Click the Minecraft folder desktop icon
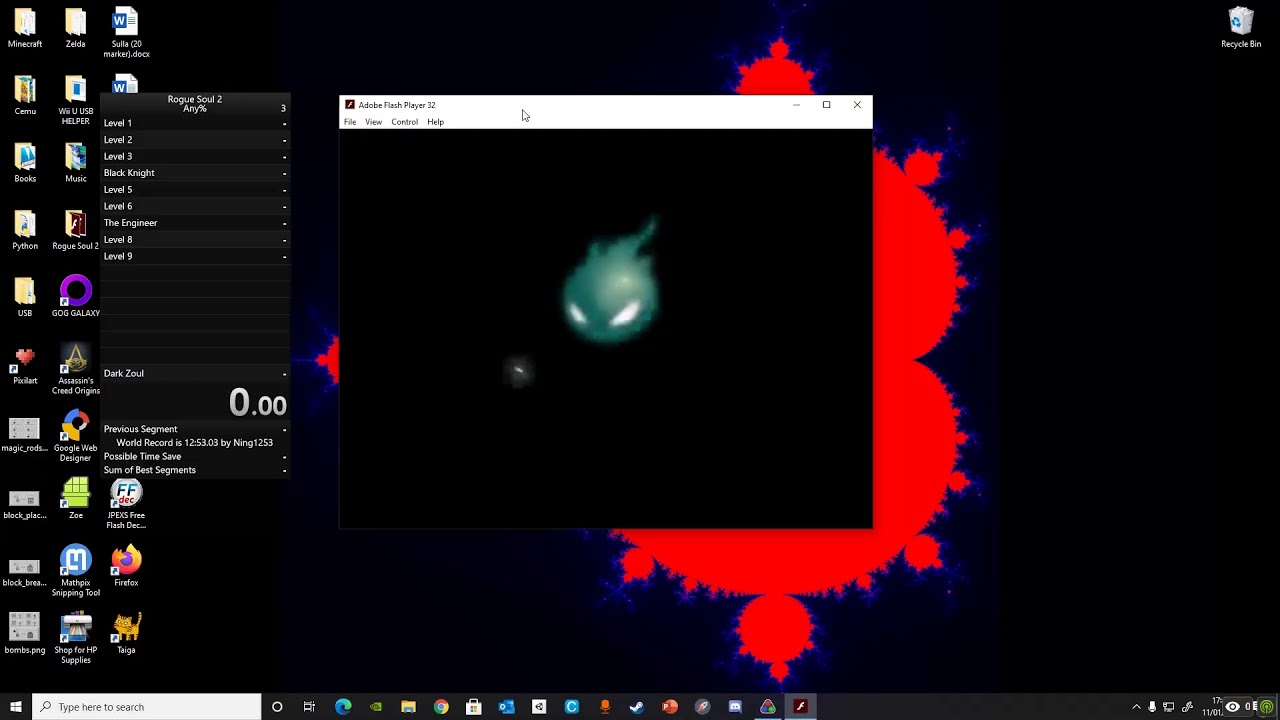The image size is (1280, 720). coord(25,29)
